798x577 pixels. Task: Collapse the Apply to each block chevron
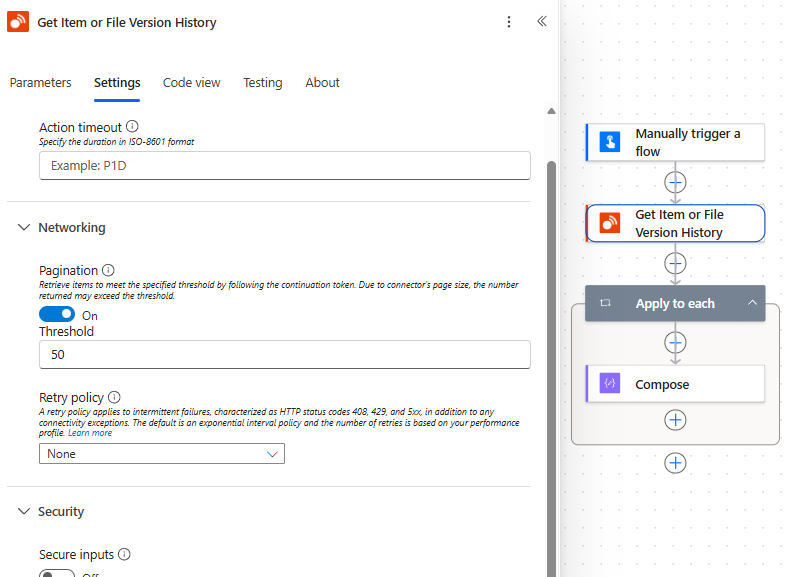[x=752, y=303]
